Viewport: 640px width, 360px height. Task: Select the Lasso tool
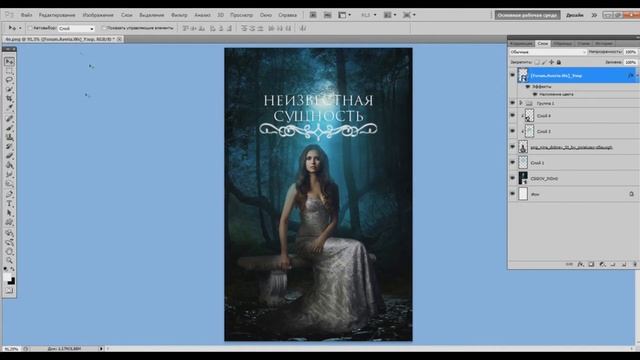coord(9,80)
